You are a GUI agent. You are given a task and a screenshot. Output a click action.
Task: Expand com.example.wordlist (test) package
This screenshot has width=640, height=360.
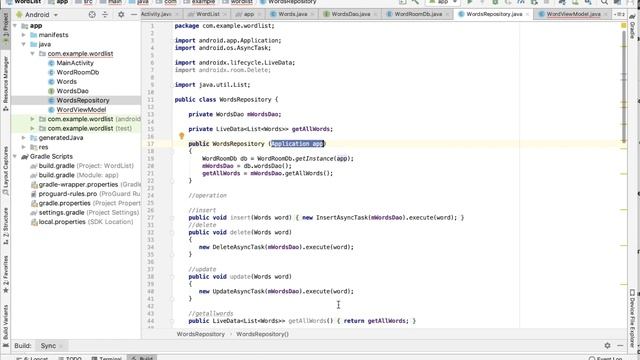tap(33, 129)
